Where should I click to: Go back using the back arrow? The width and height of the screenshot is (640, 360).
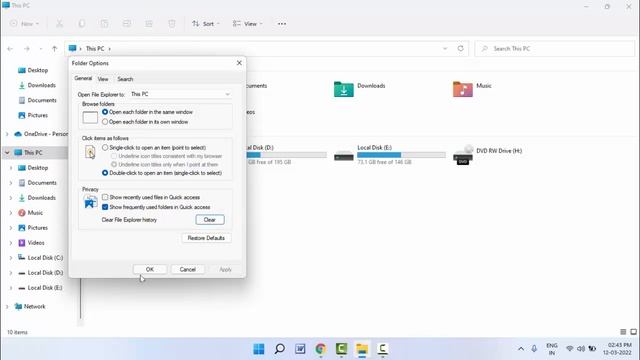pos(10,49)
